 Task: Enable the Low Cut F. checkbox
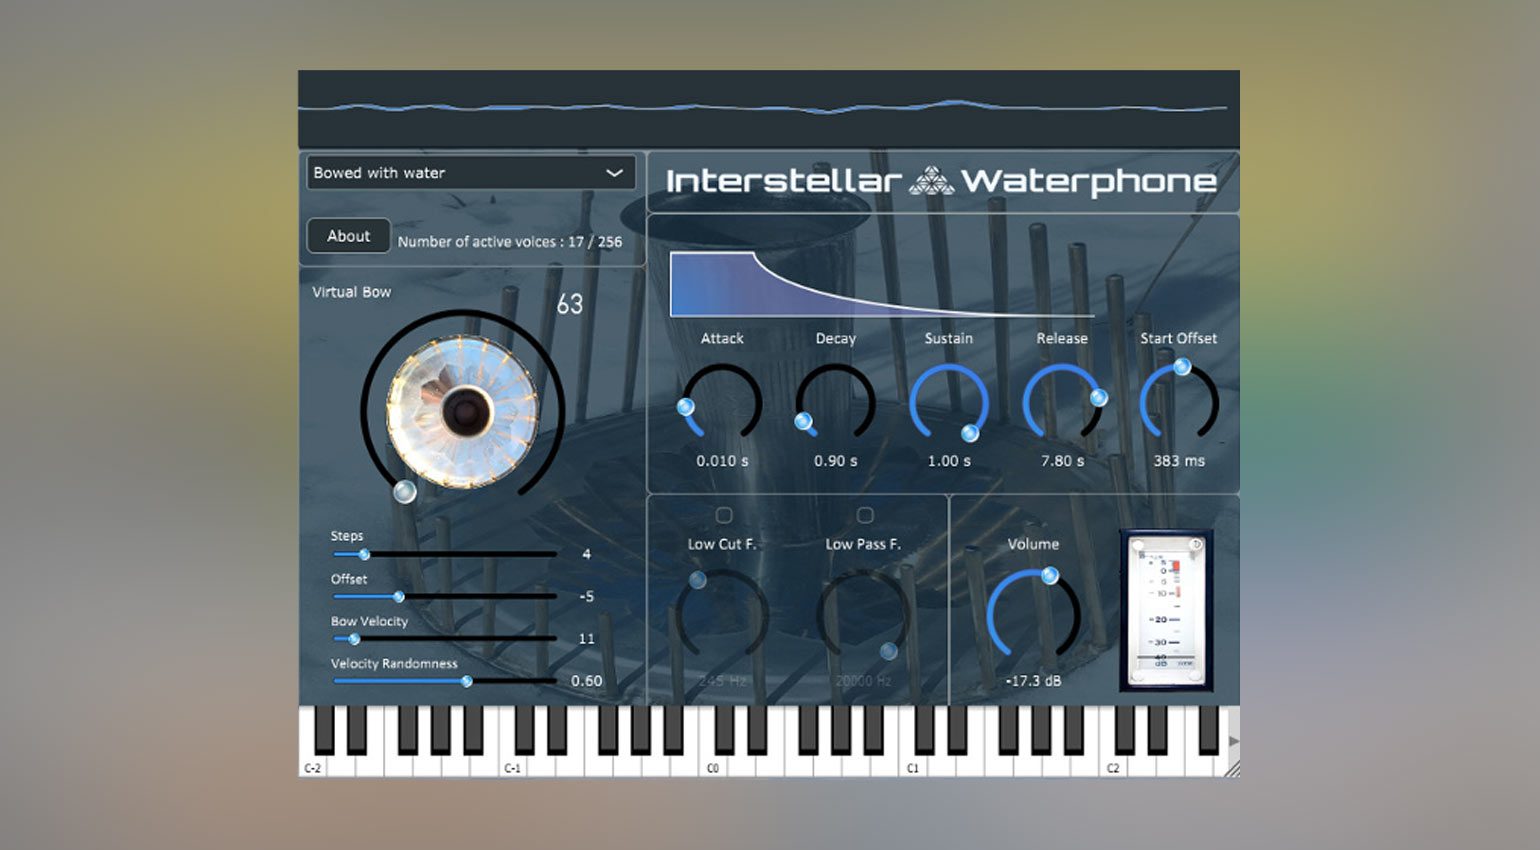click(x=723, y=515)
